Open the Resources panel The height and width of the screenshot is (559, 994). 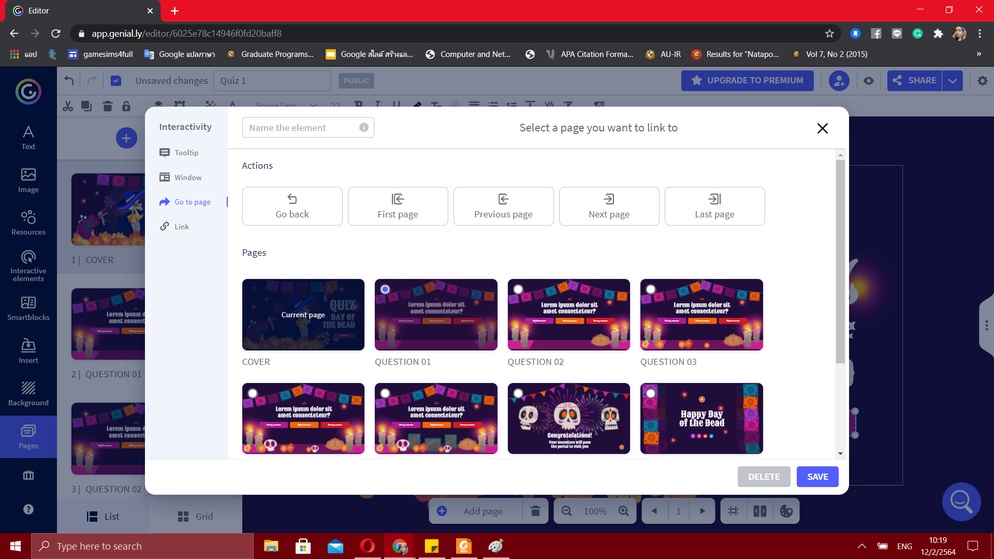(x=28, y=222)
